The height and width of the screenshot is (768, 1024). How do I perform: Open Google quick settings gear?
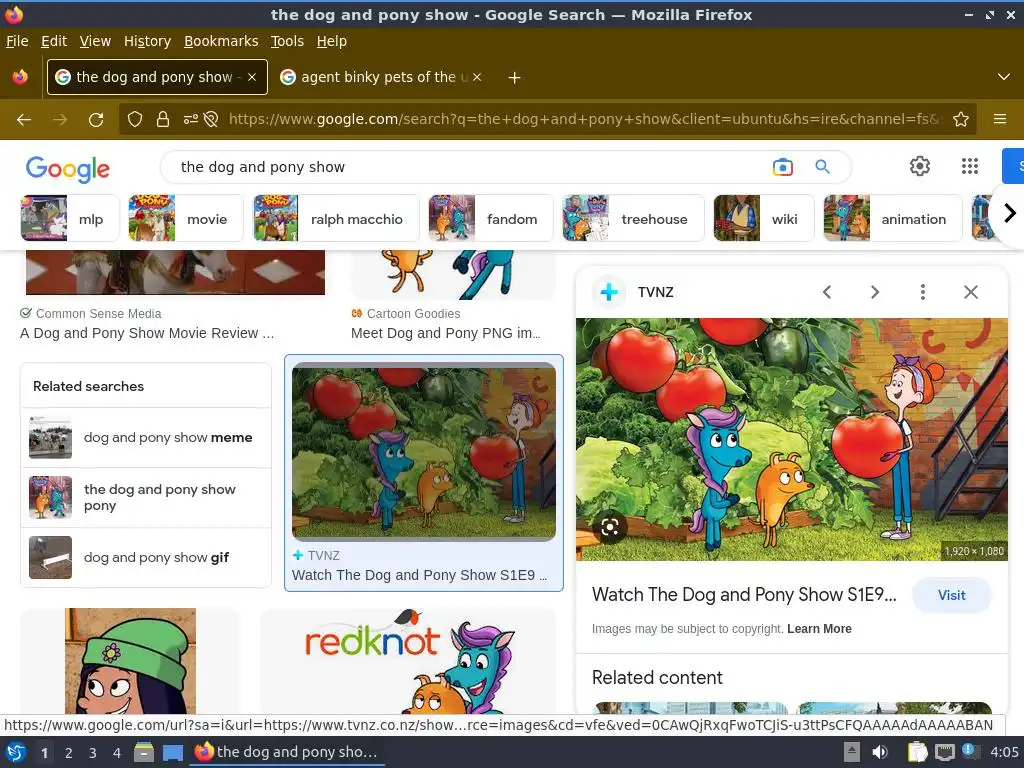pyautogui.click(x=920, y=167)
